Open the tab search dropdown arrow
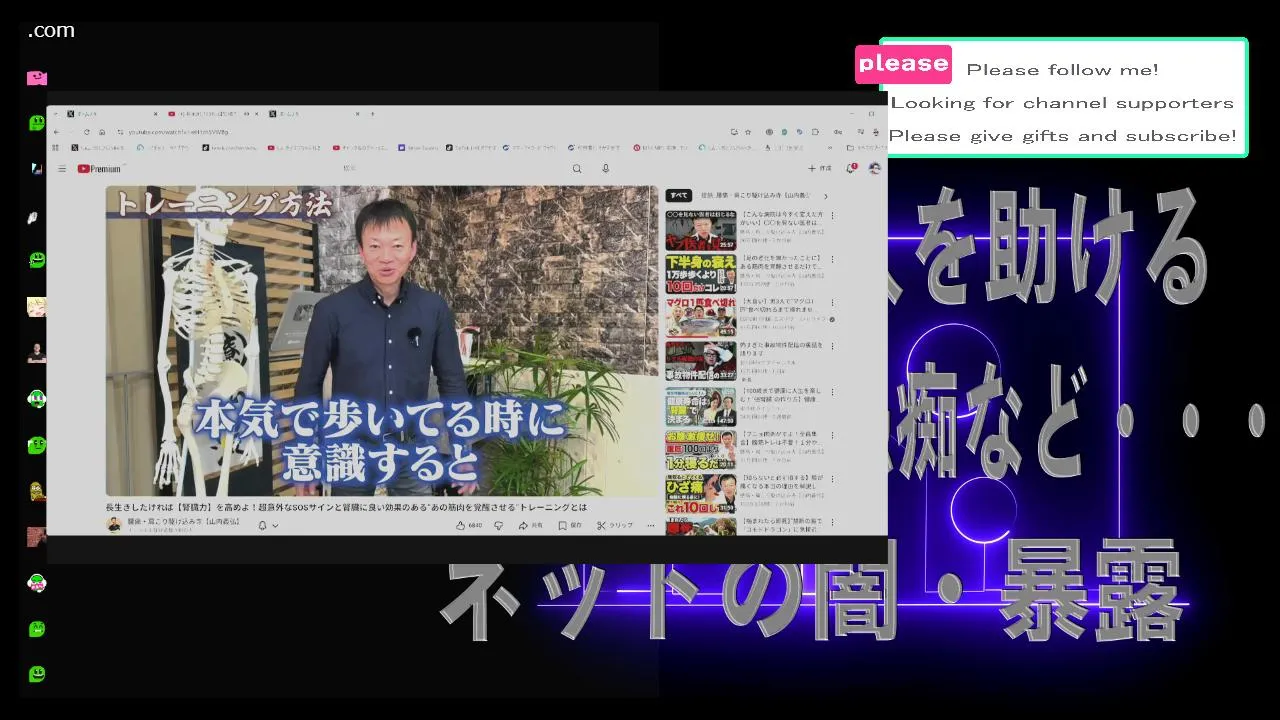Viewport: 1280px width, 720px height. [x=56, y=114]
